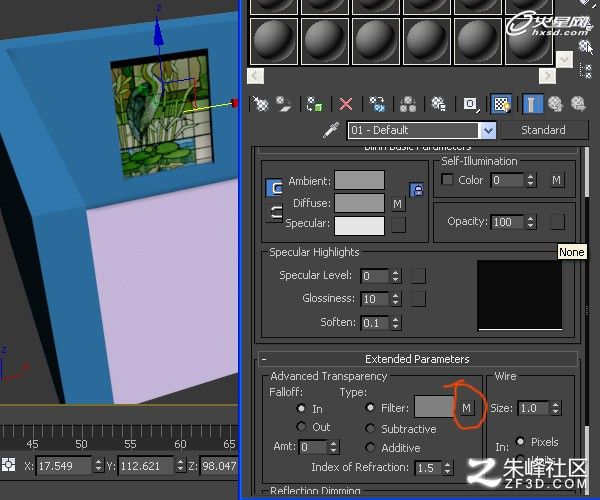Click the sample slots down arrow

pos(564,60)
